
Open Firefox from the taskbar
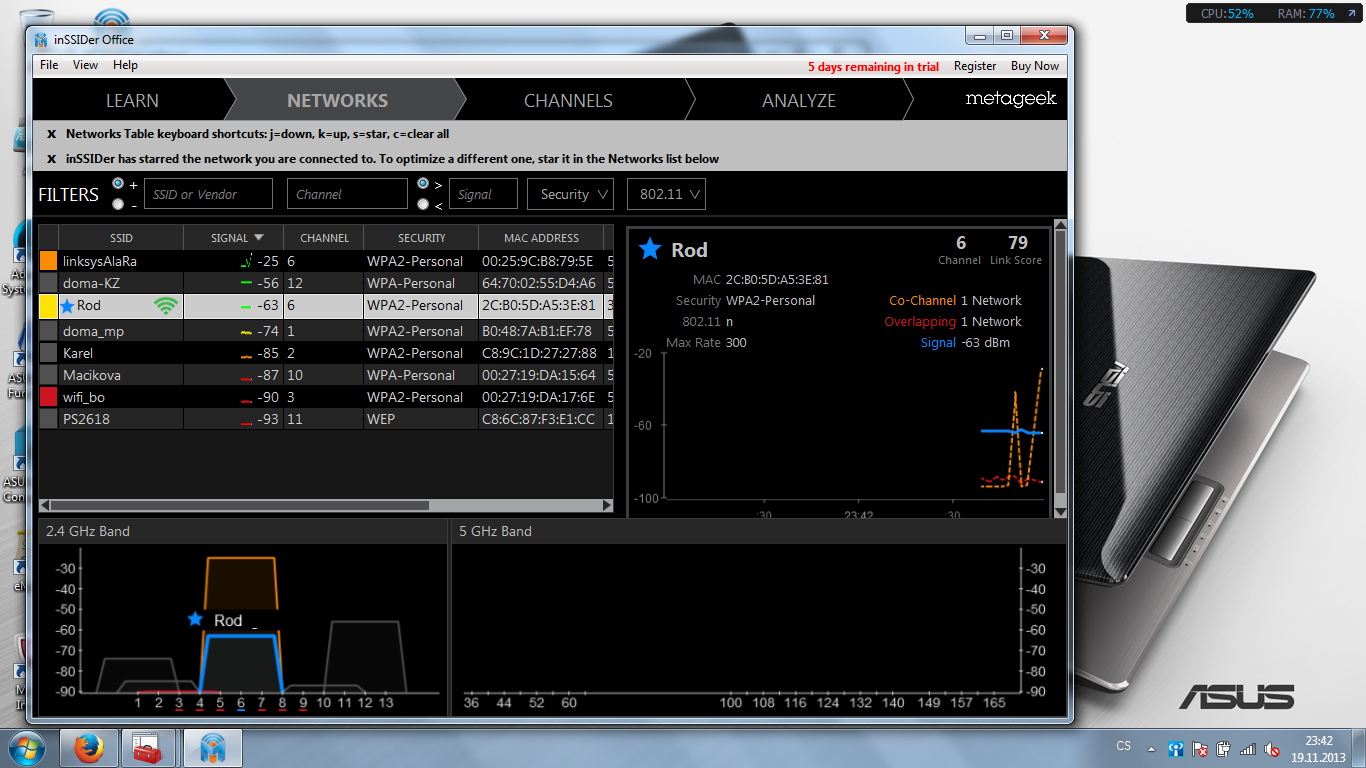[x=89, y=747]
